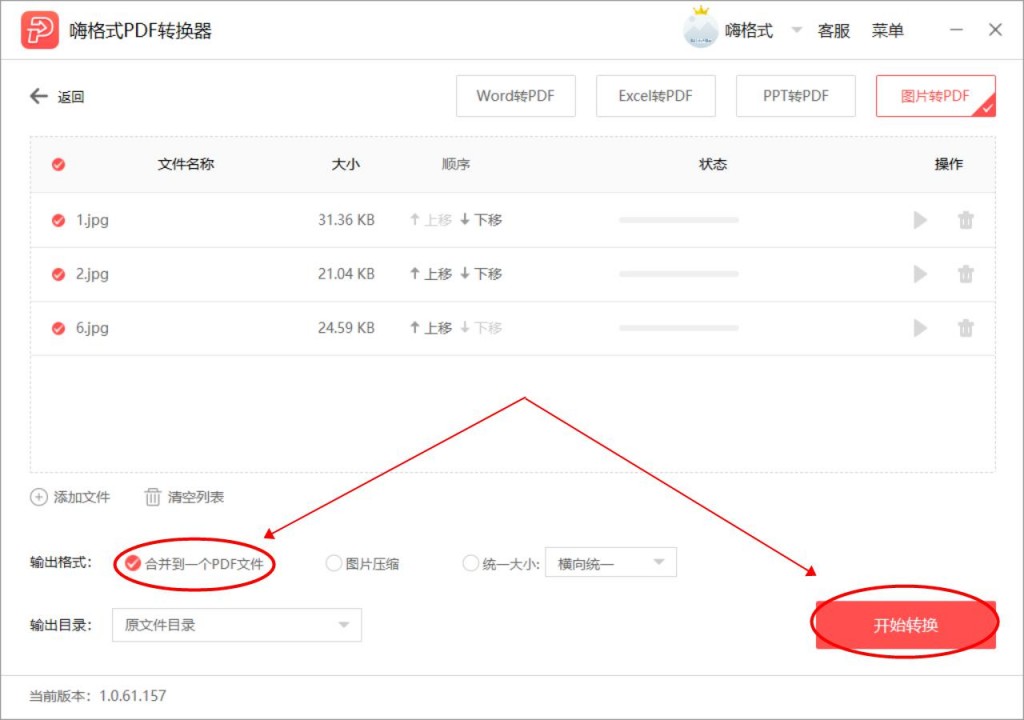This screenshot has width=1024, height=720.
Task: Uncheck the 2.jpg file checkbox
Action: click(x=58, y=274)
